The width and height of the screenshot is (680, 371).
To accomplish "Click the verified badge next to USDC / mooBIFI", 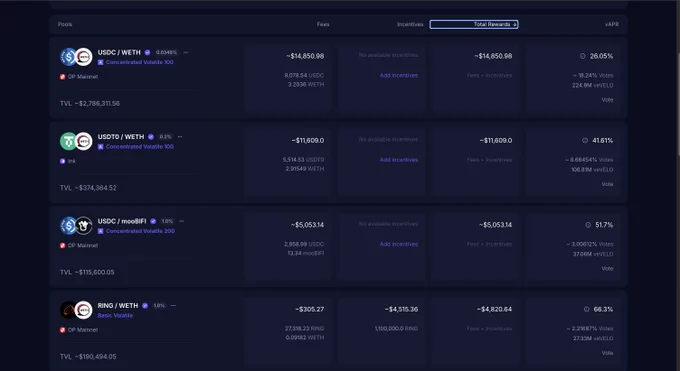I will pos(153,221).
